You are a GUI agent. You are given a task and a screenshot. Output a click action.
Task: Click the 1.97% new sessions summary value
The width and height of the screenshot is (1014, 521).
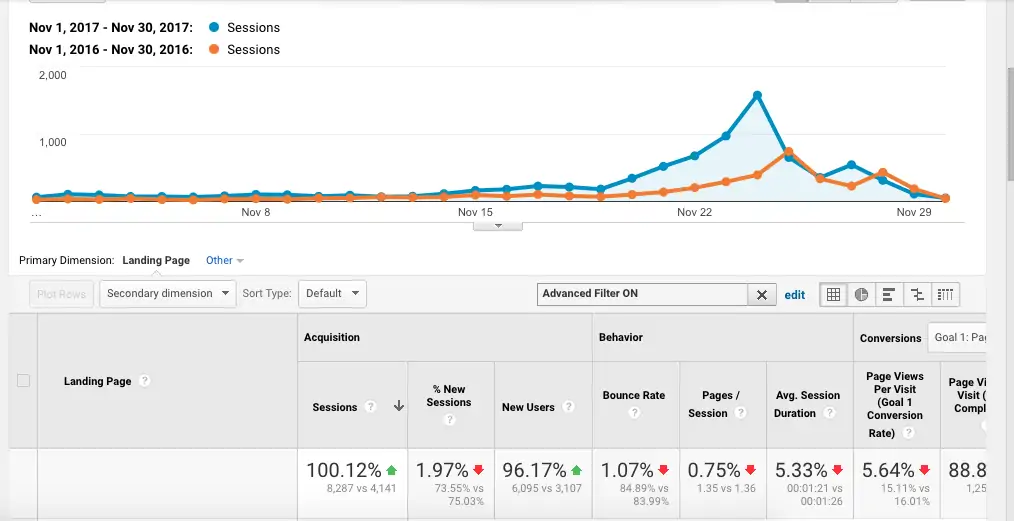[x=442, y=470]
